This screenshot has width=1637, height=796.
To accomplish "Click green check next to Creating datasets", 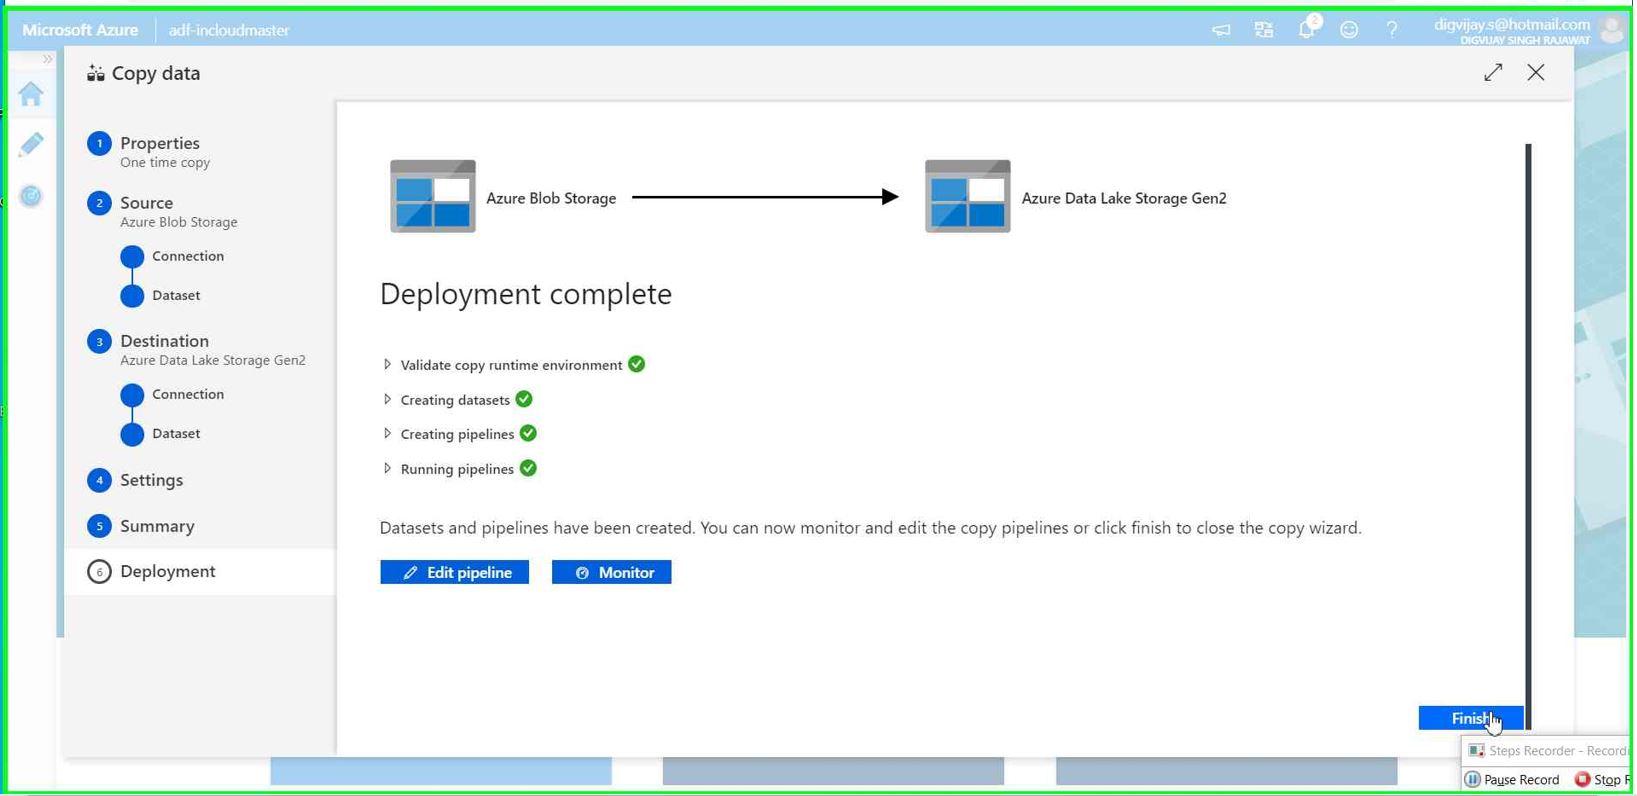I will click(524, 400).
